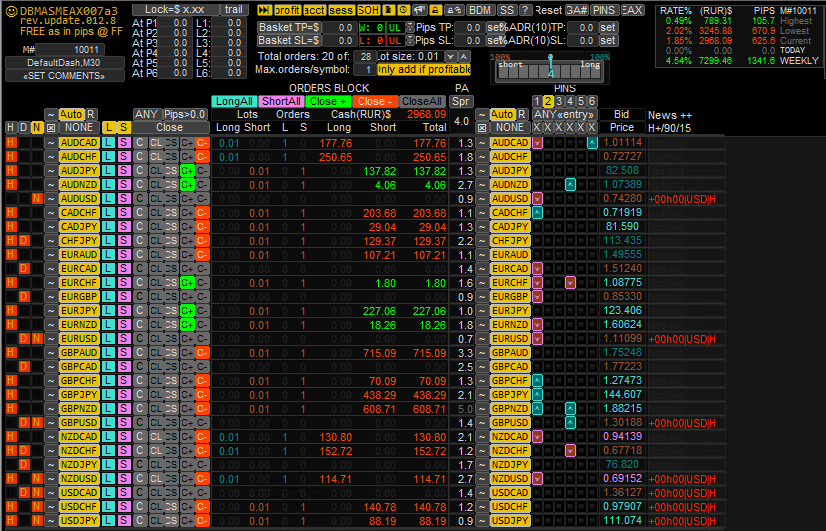826x531 pixels.
Task: Click the Basket TP=$ value field
Action: click(x=339, y=27)
